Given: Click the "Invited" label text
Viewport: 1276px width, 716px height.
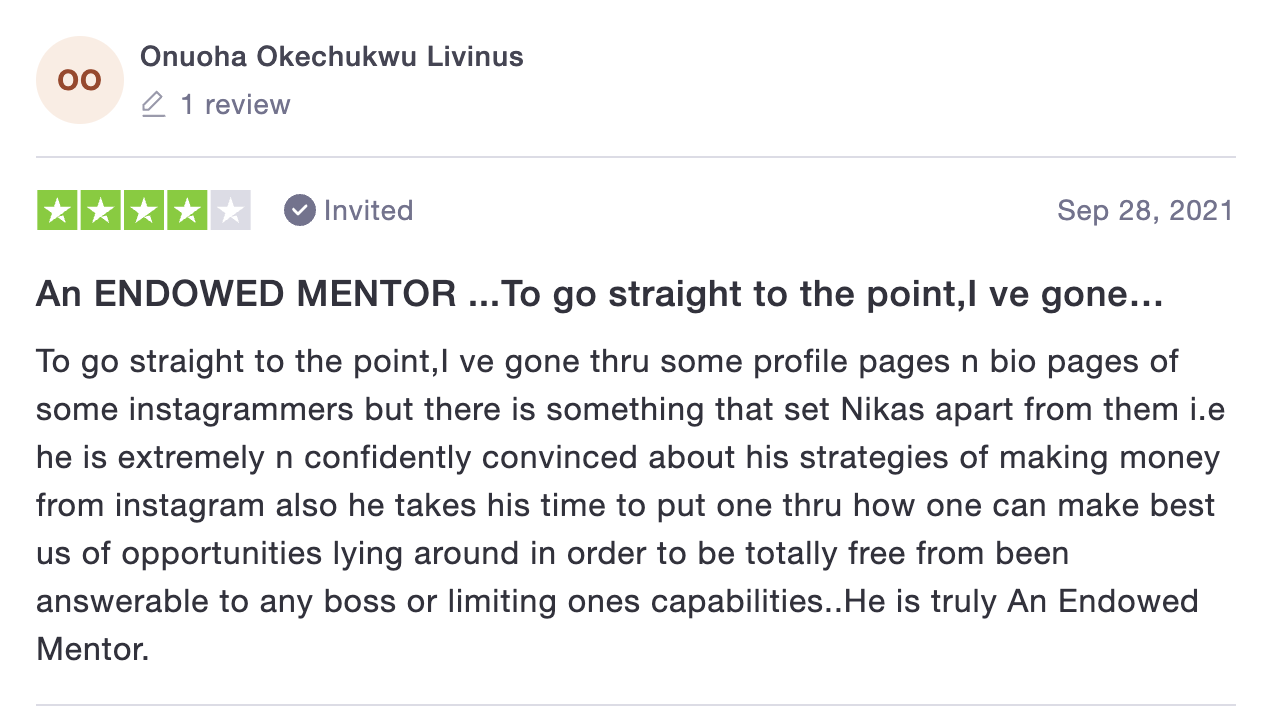Looking at the screenshot, I should tap(368, 210).
